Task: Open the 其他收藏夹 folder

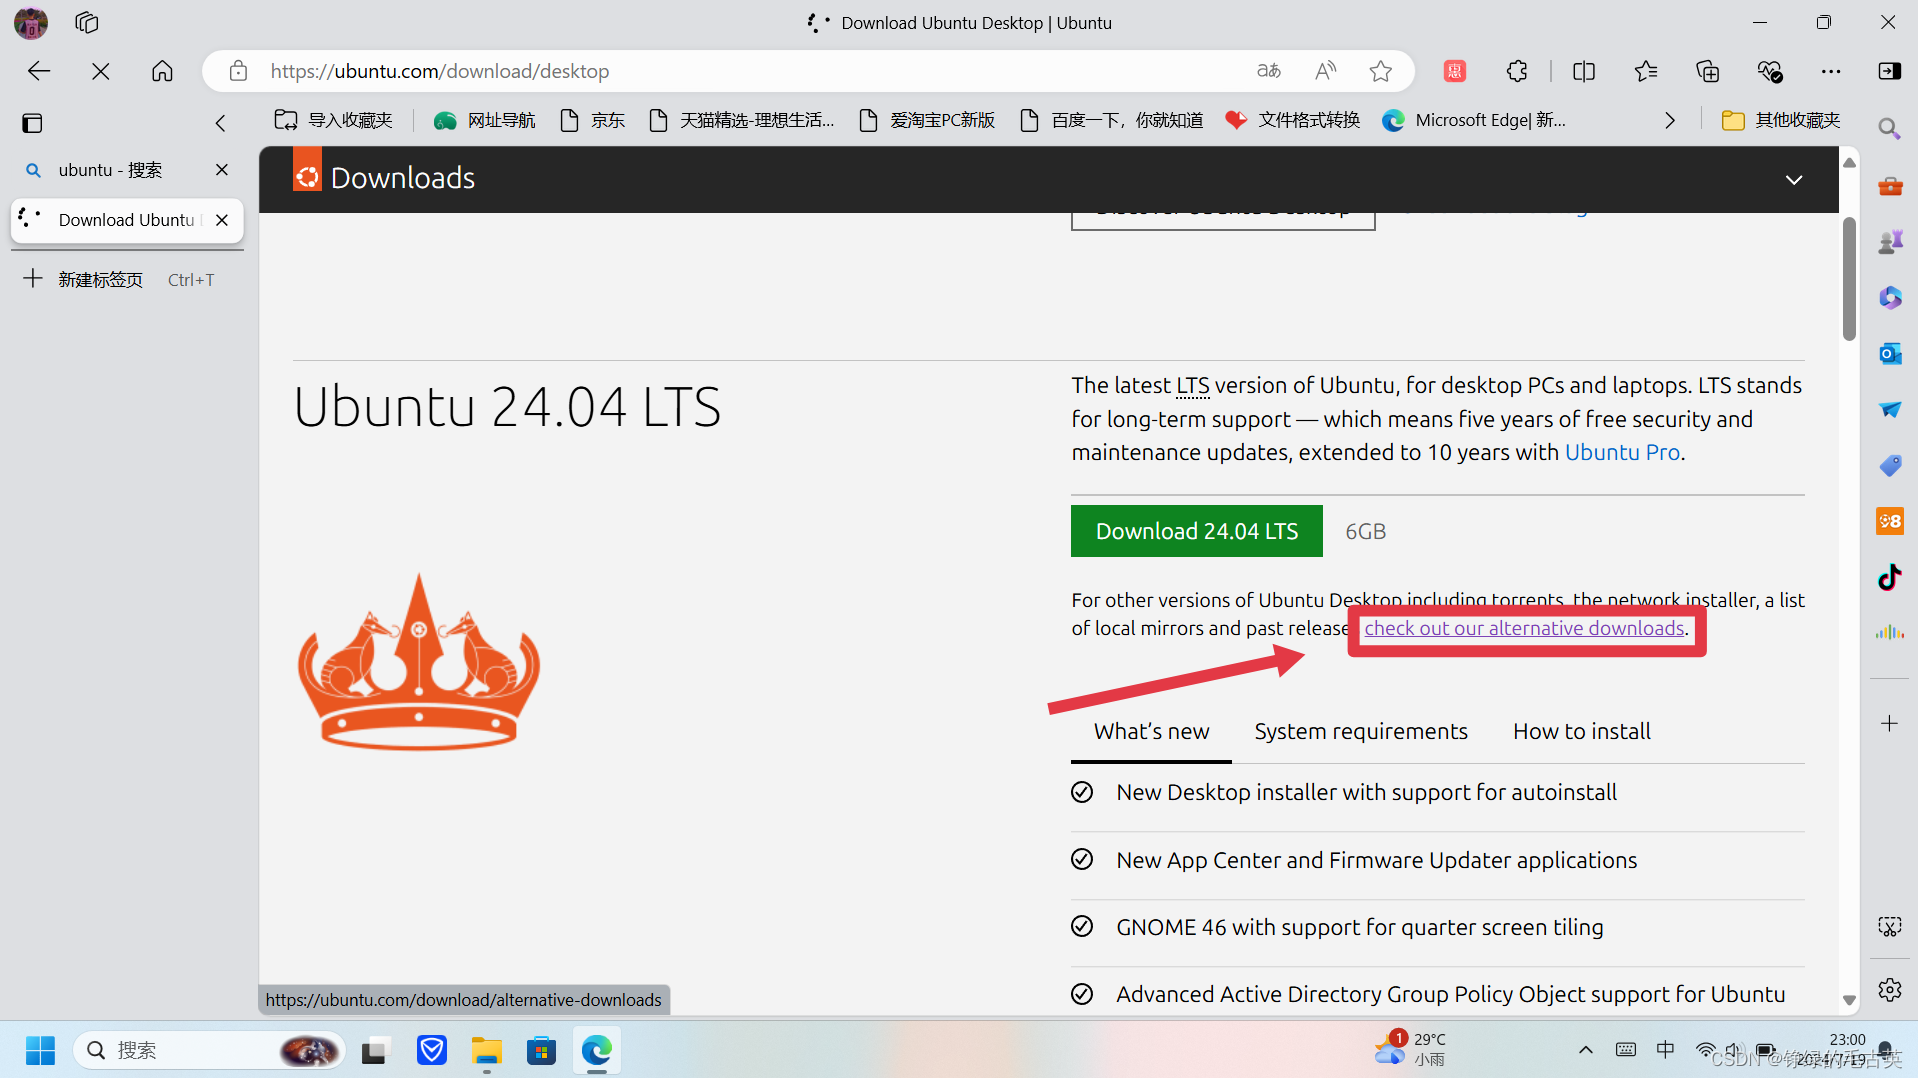Action: 1781,120
